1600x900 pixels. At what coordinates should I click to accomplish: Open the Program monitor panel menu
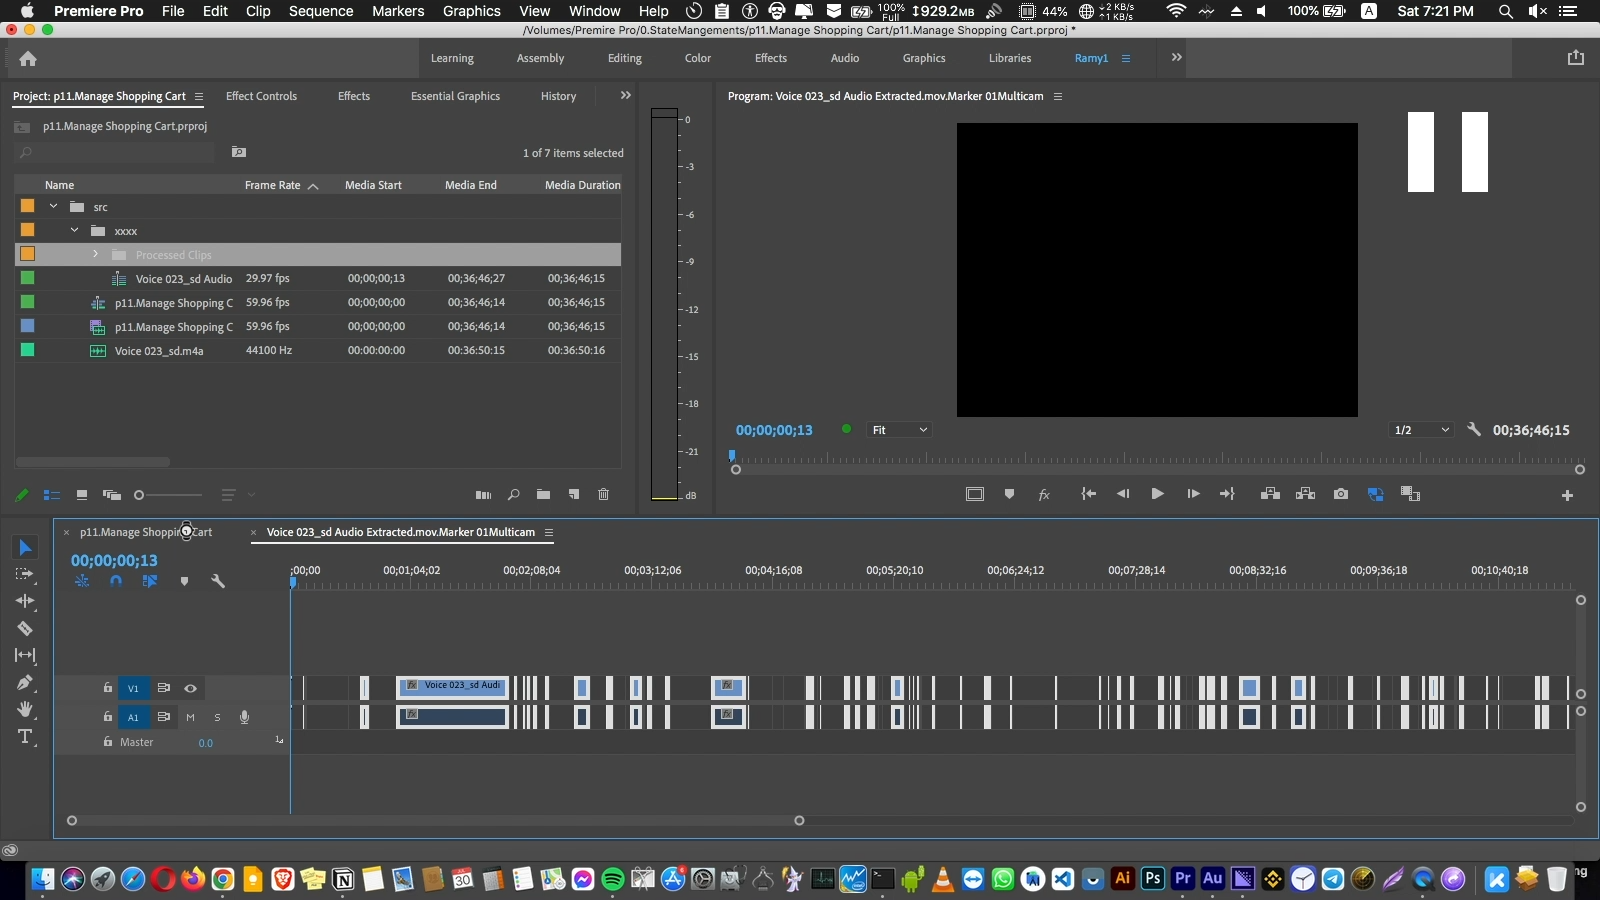pos(1058,97)
